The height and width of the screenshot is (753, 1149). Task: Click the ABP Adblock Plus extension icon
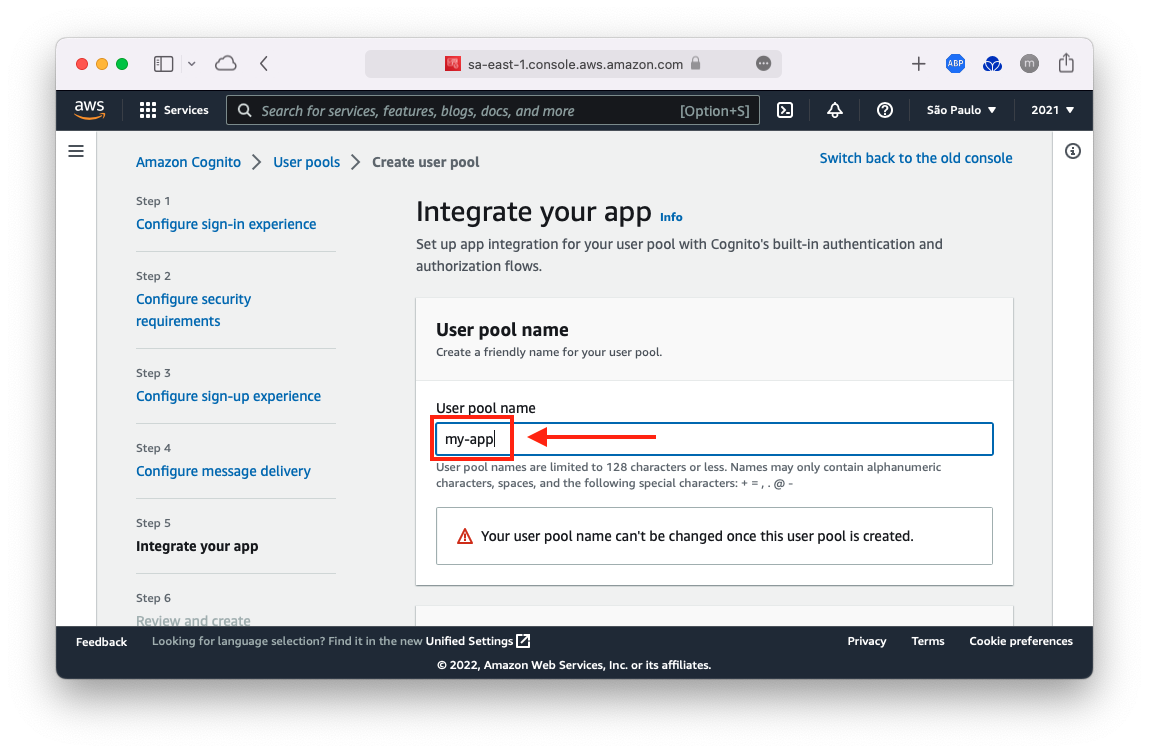coord(955,64)
